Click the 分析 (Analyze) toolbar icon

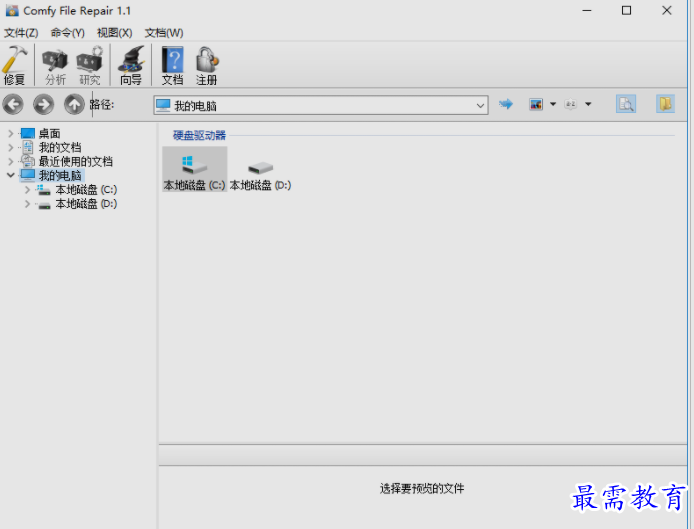[x=55, y=65]
